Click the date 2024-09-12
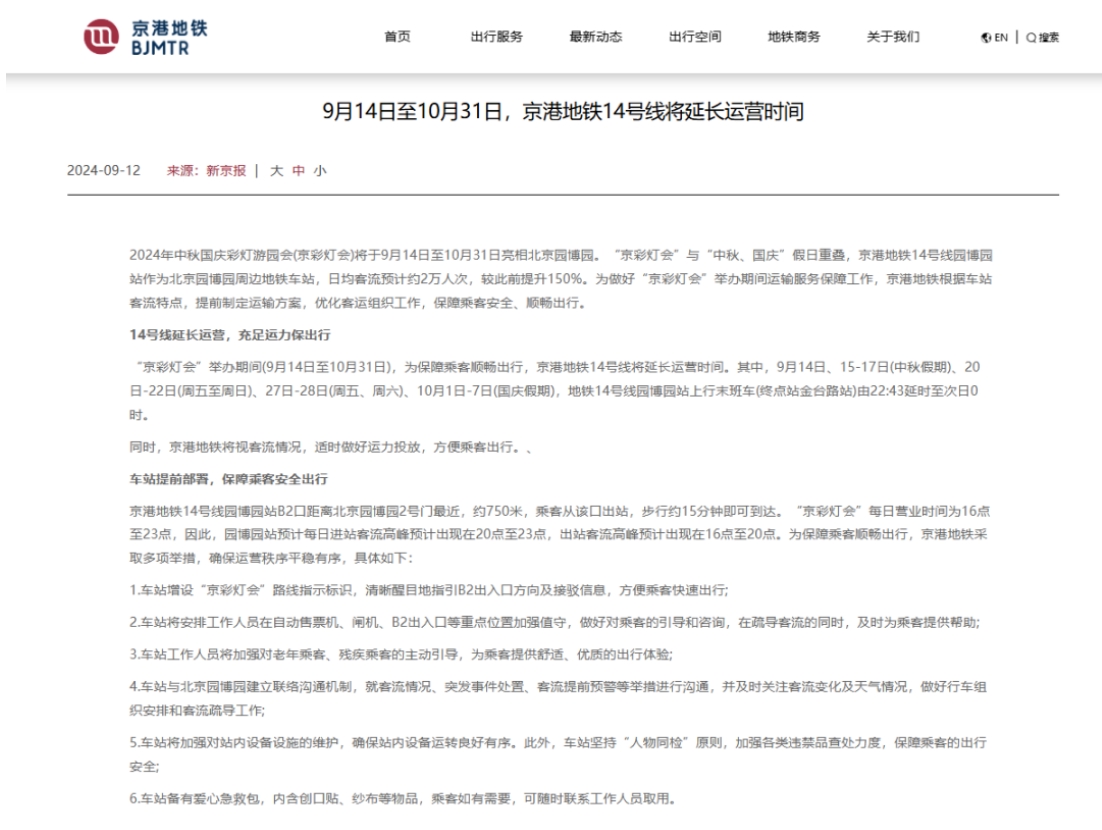 (x=103, y=170)
